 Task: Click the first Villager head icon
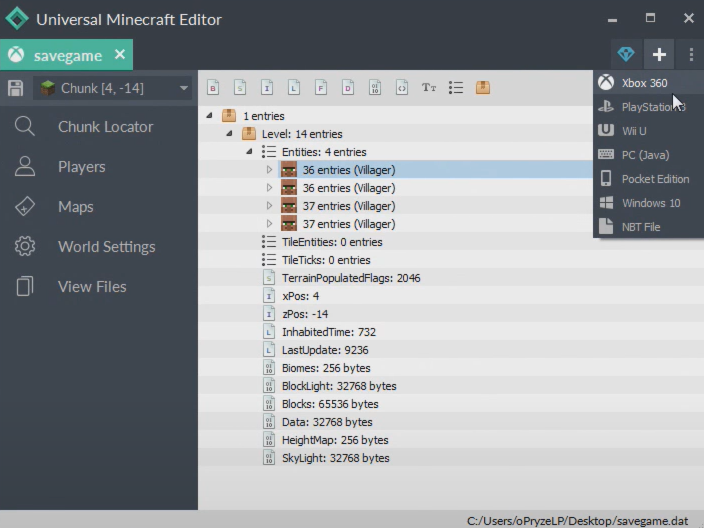[289, 170]
